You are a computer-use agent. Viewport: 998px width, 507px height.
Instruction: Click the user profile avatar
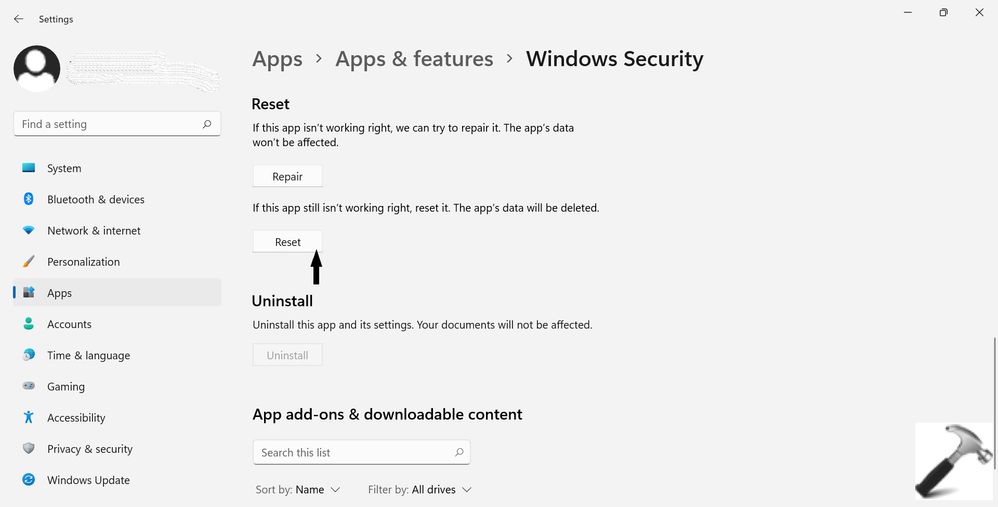(x=37, y=69)
